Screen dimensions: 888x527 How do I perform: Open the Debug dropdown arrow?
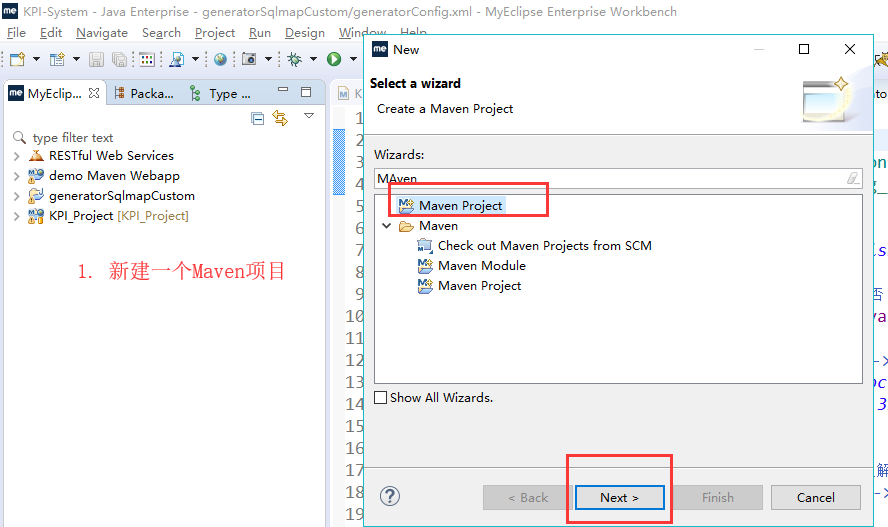[313, 59]
